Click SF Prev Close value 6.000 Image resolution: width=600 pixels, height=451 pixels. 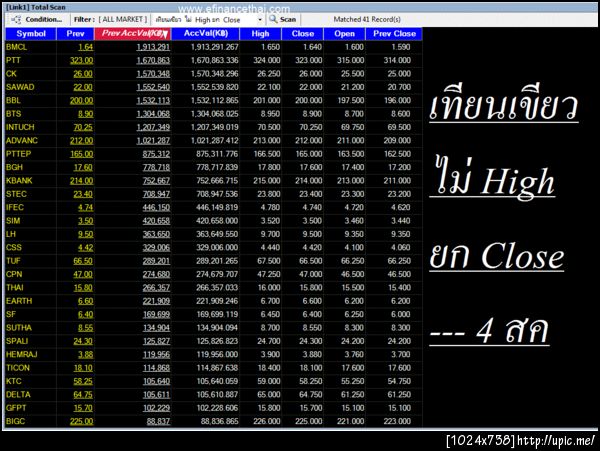[400, 315]
